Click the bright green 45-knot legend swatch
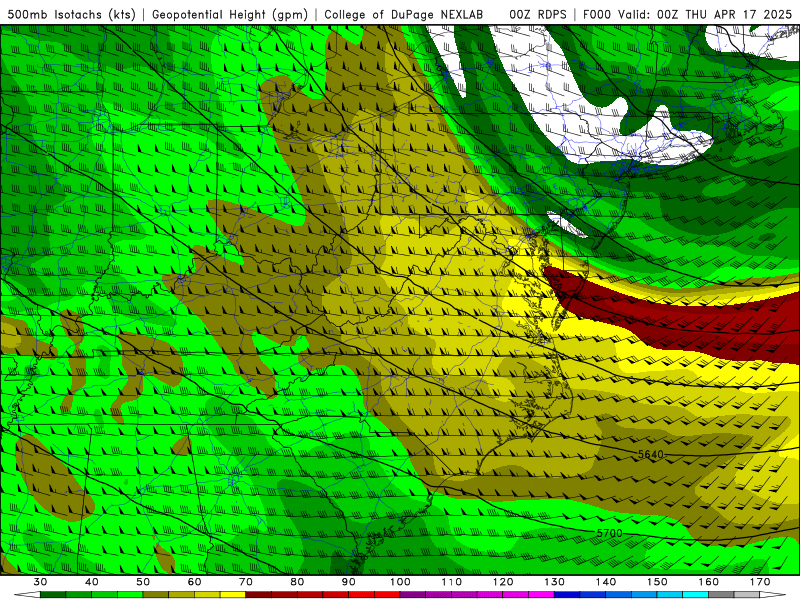 [x=130, y=594]
